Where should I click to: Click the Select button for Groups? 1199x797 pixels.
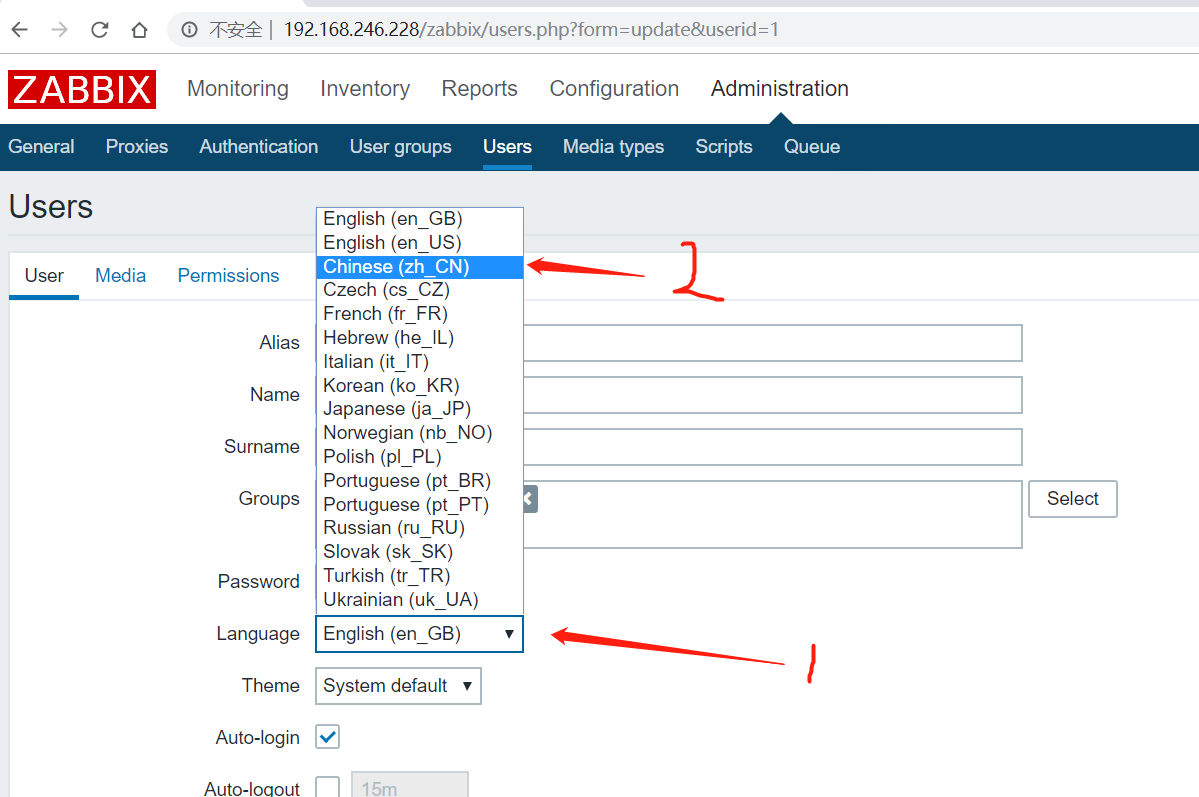point(1073,499)
